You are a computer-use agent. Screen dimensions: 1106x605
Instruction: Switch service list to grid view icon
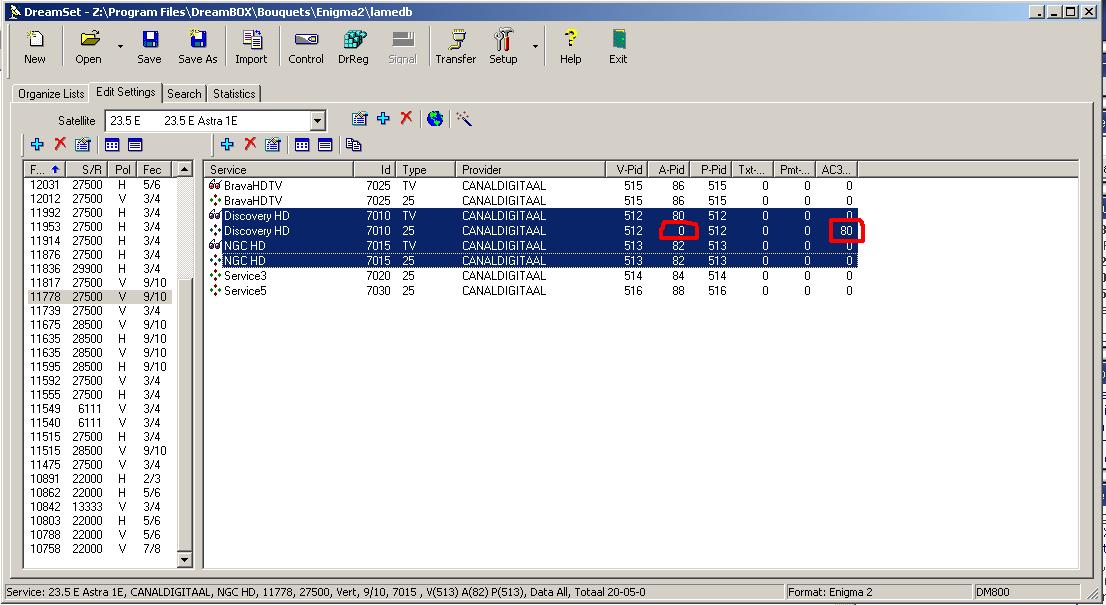pyautogui.click(x=302, y=145)
